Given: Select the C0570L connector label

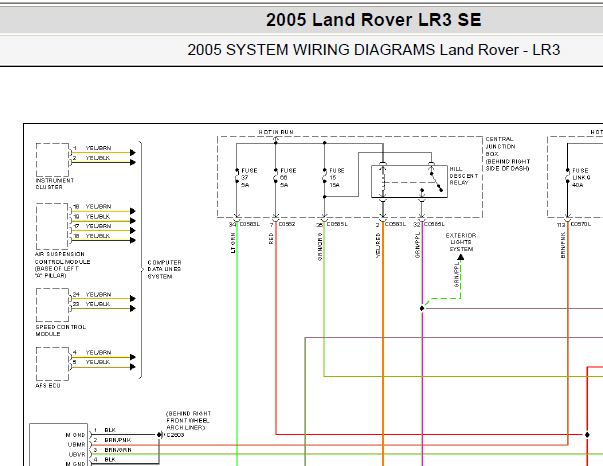Looking at the screenshot, I should (581, 224).
